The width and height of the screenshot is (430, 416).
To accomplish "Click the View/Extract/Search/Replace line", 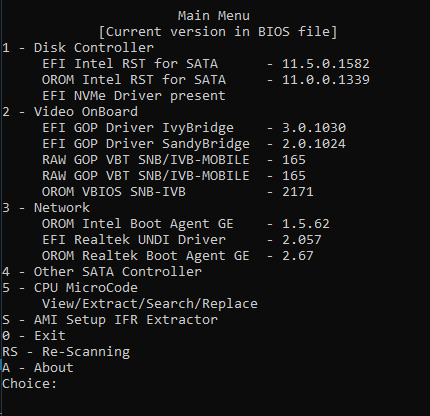I will click(x=150, y=304).
